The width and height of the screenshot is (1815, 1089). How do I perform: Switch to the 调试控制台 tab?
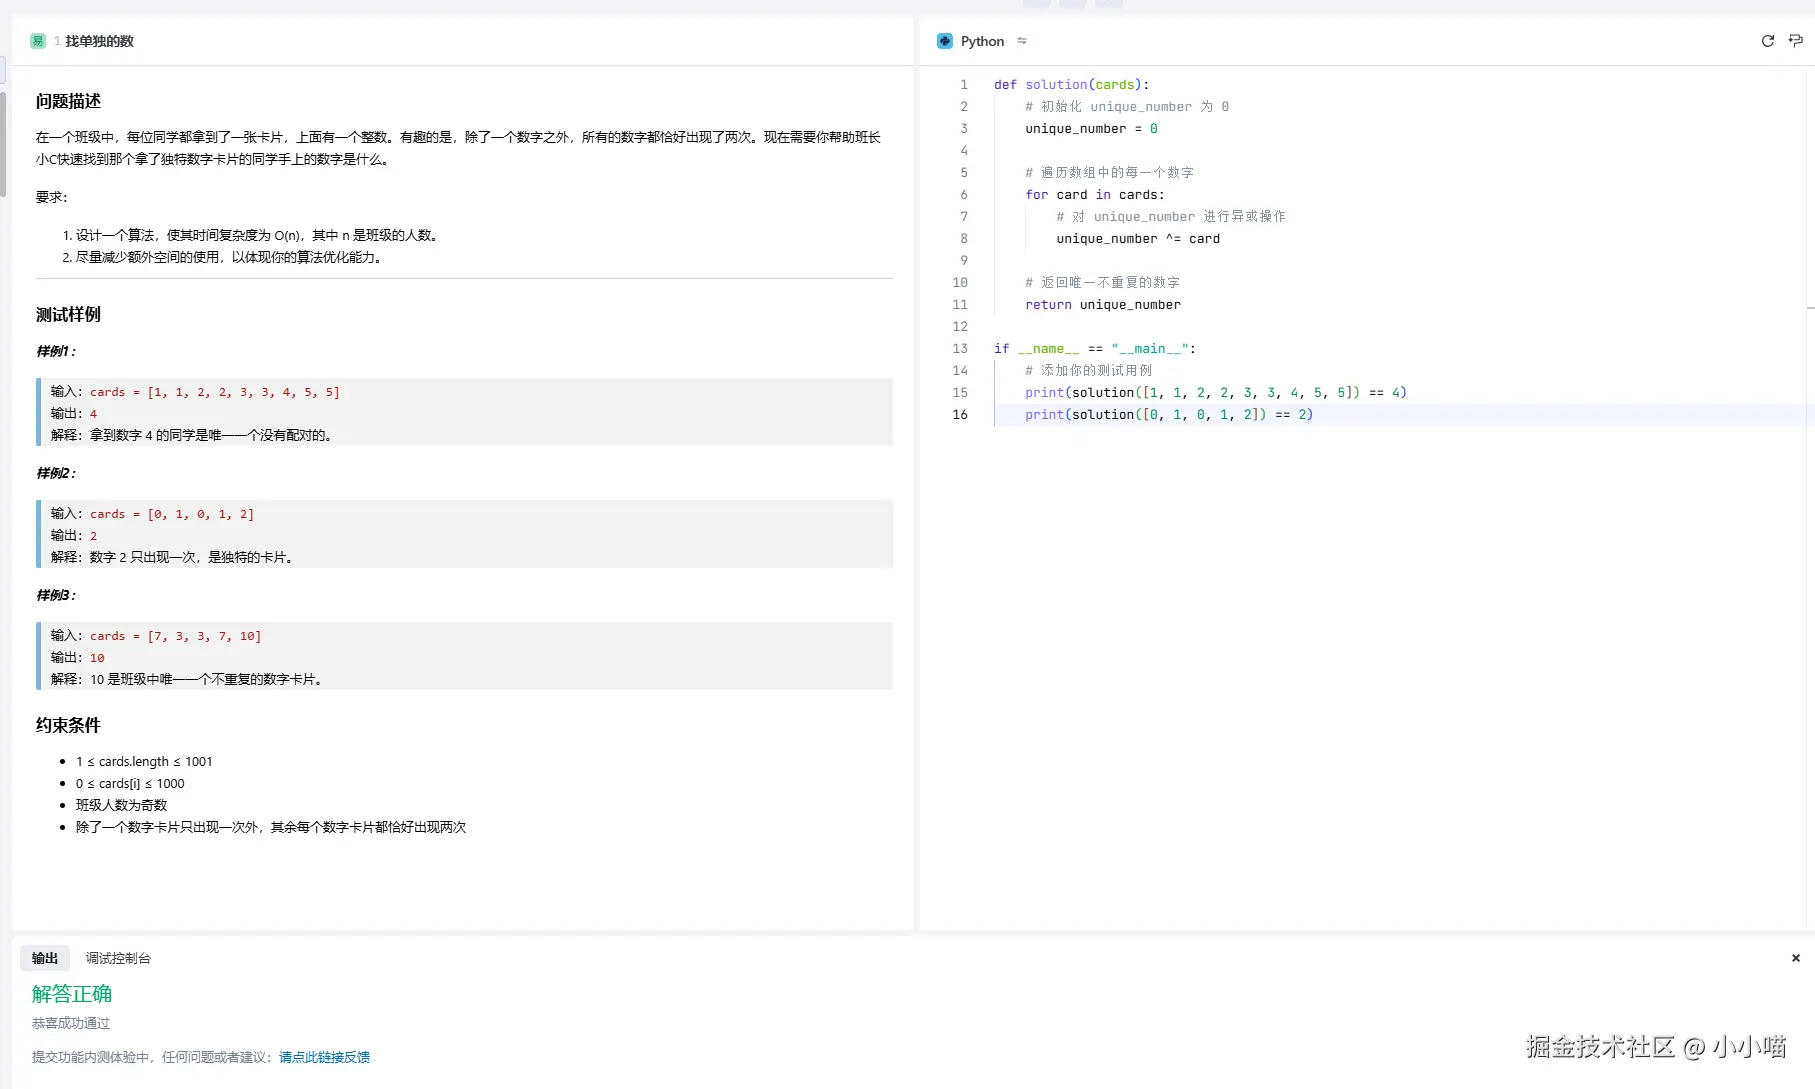pos(118,958)
